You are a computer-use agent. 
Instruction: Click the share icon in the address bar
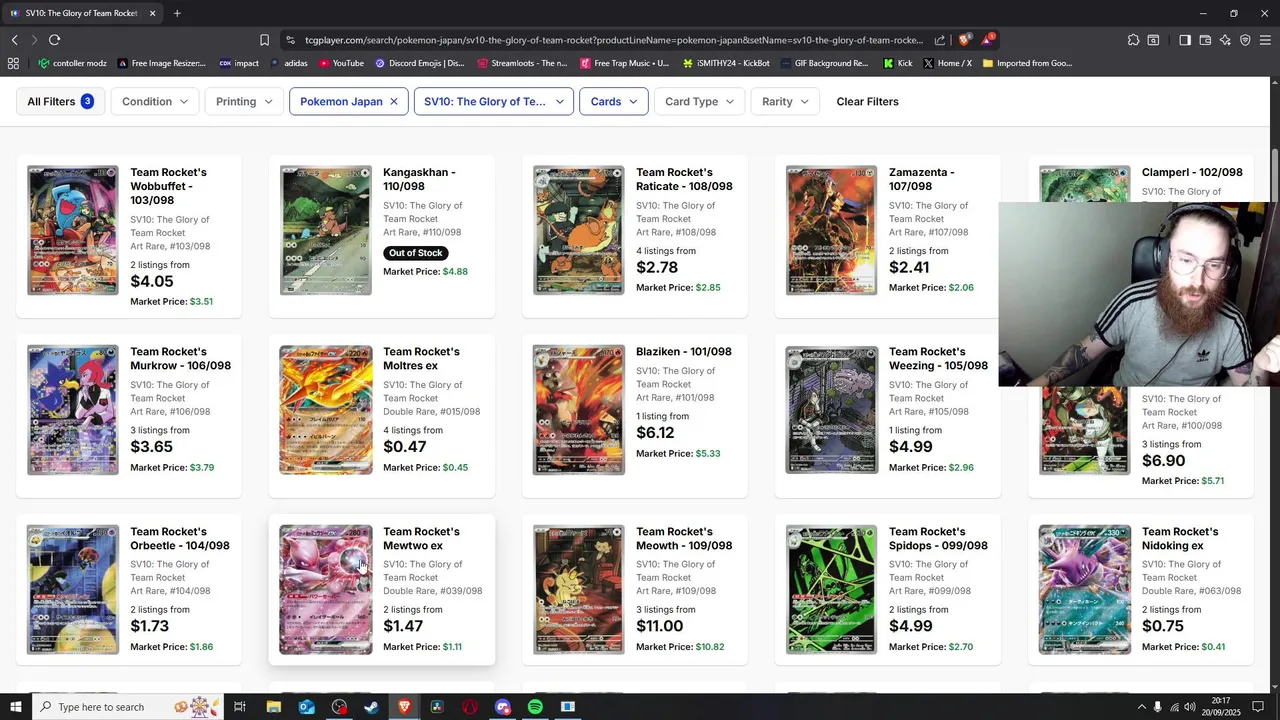point(940,40)
